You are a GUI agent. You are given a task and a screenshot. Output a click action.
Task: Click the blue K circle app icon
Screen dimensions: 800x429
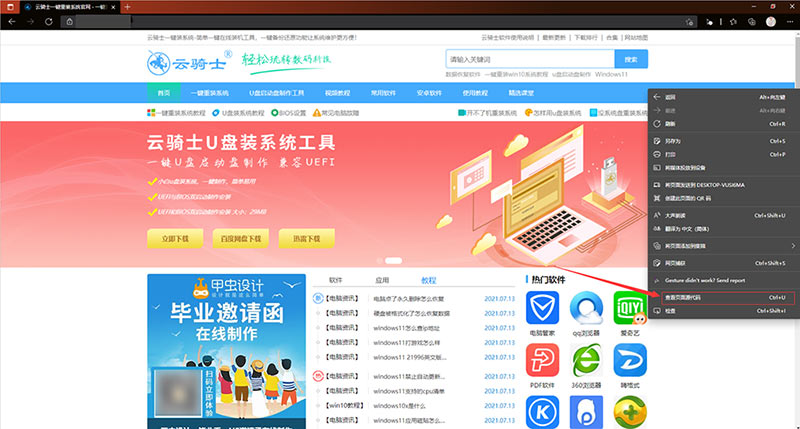[x=542, y=412]
